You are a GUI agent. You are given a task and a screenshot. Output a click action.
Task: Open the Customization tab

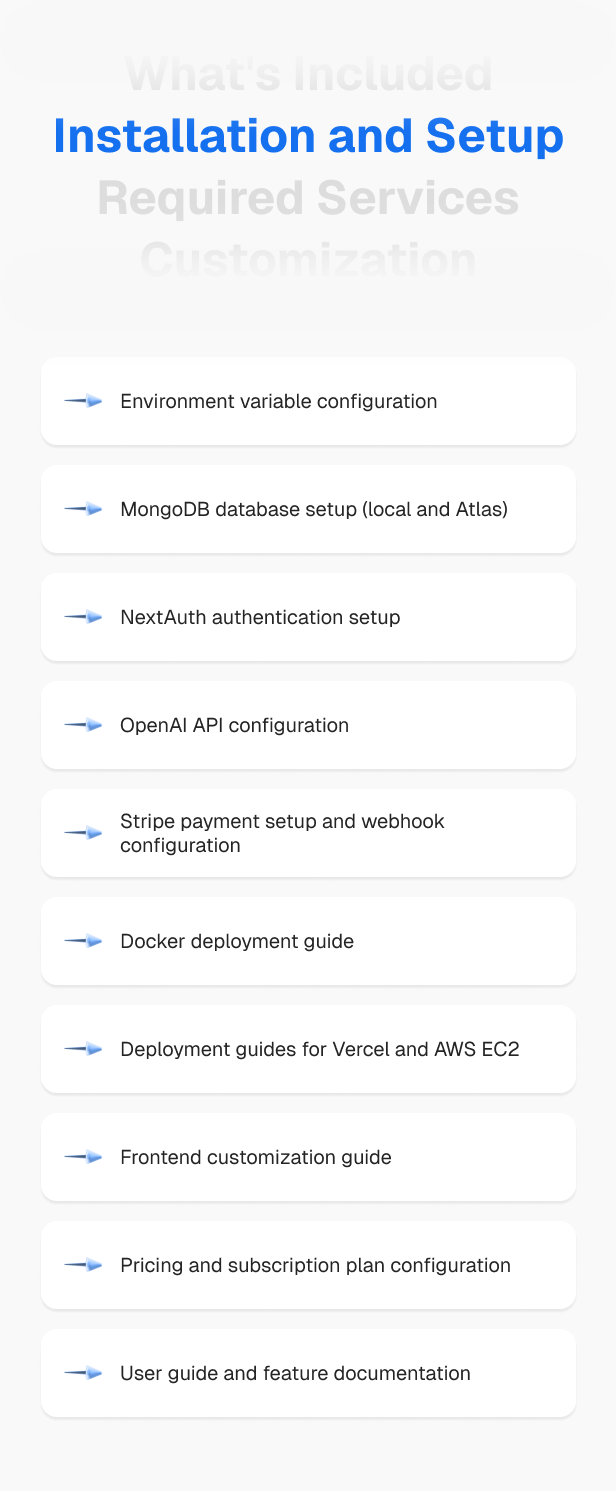pos(308,259)
